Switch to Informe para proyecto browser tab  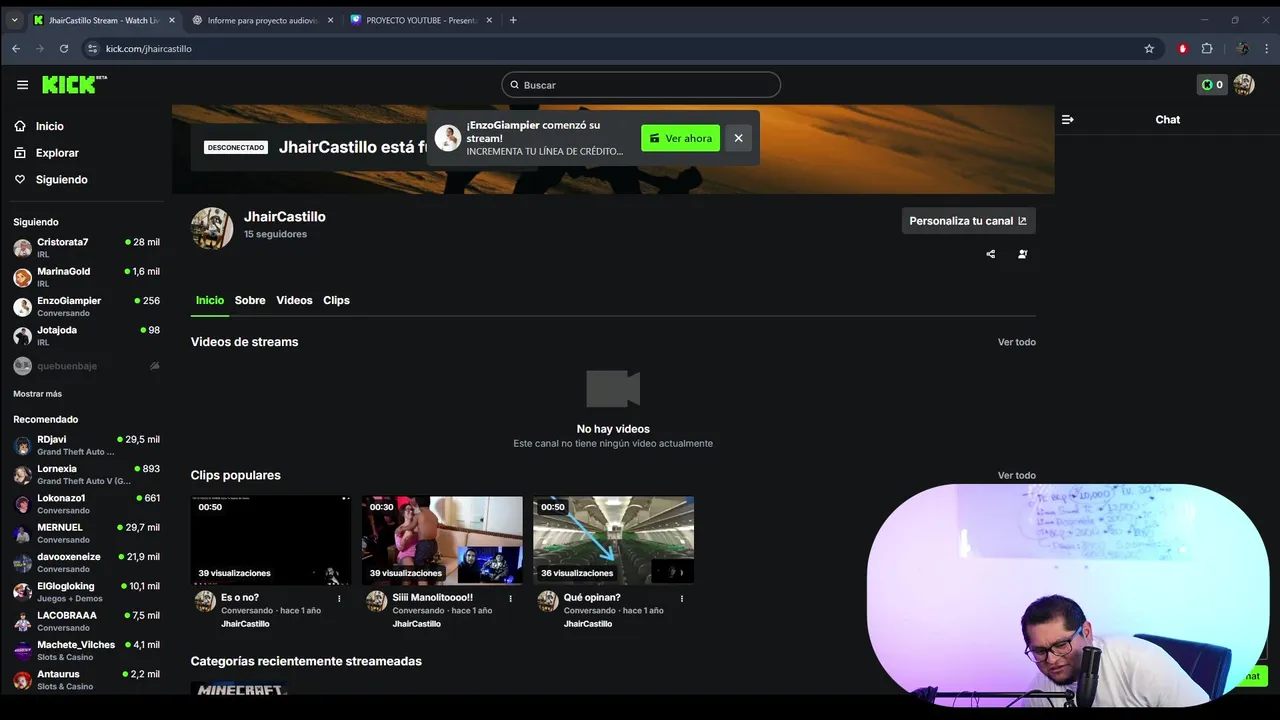263,20
